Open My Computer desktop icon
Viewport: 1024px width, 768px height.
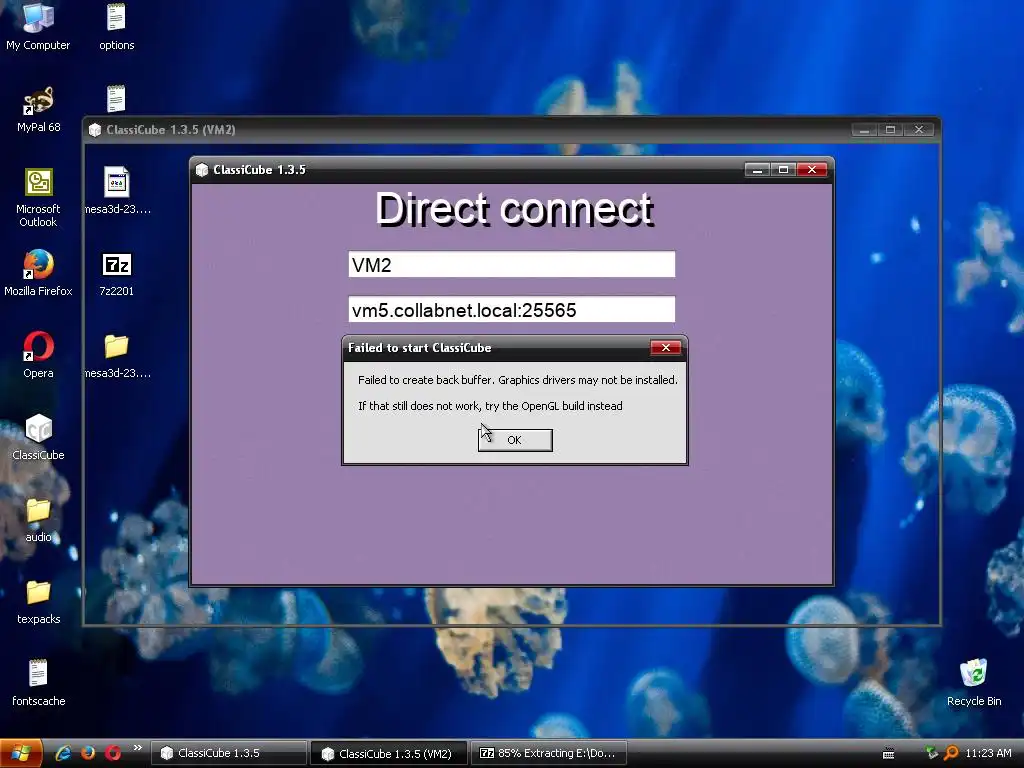click(x=38, y=26)
